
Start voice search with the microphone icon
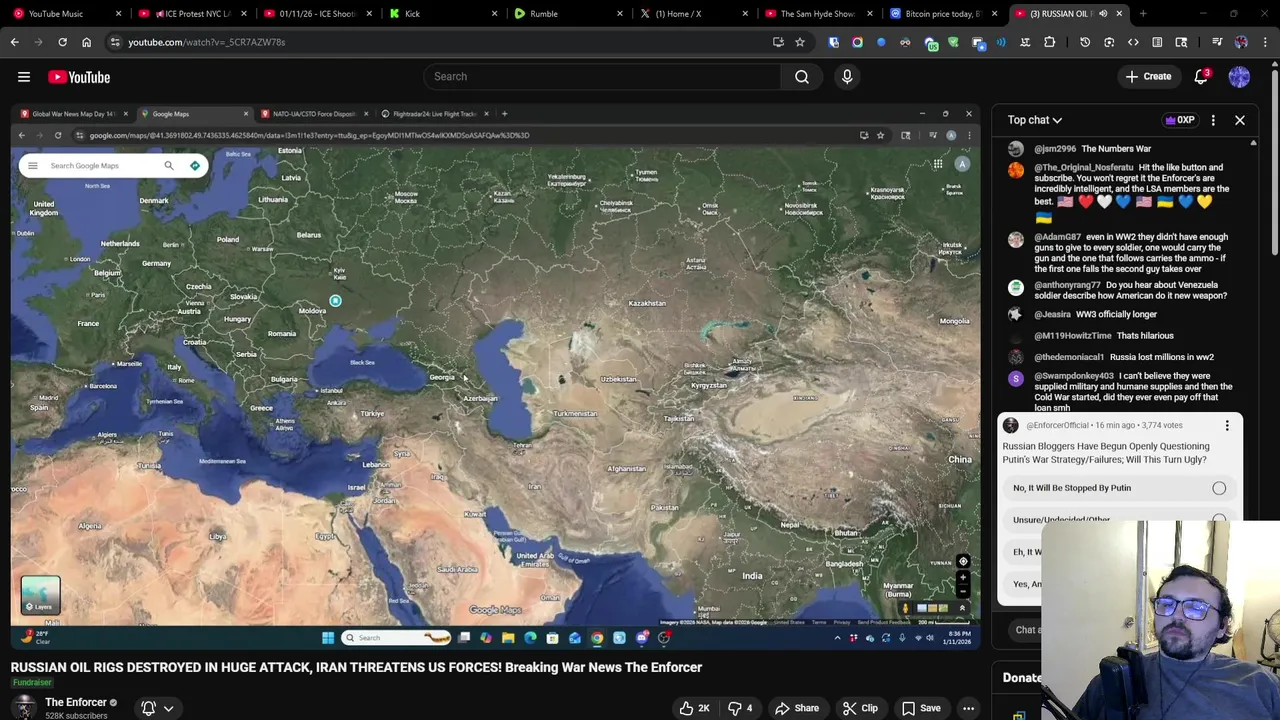click(847, 77)
